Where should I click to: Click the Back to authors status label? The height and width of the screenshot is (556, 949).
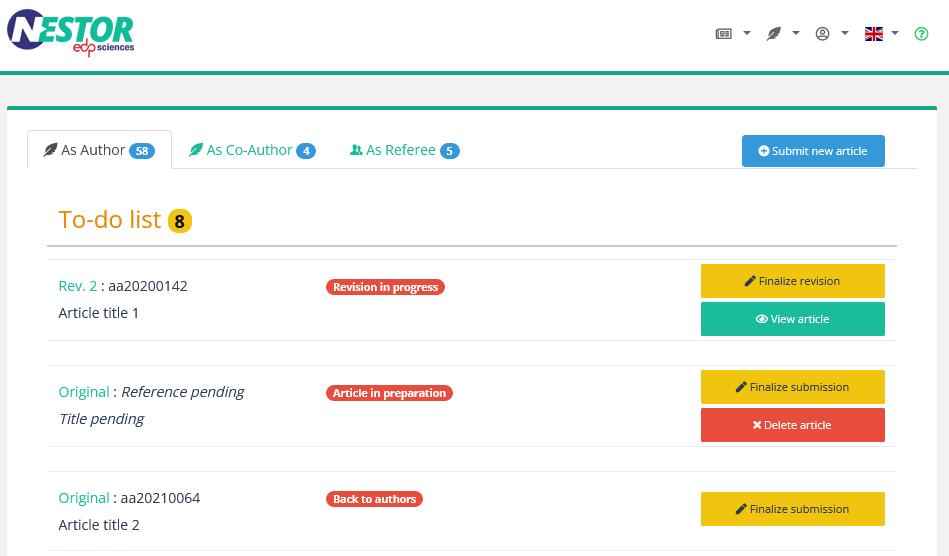374,499
